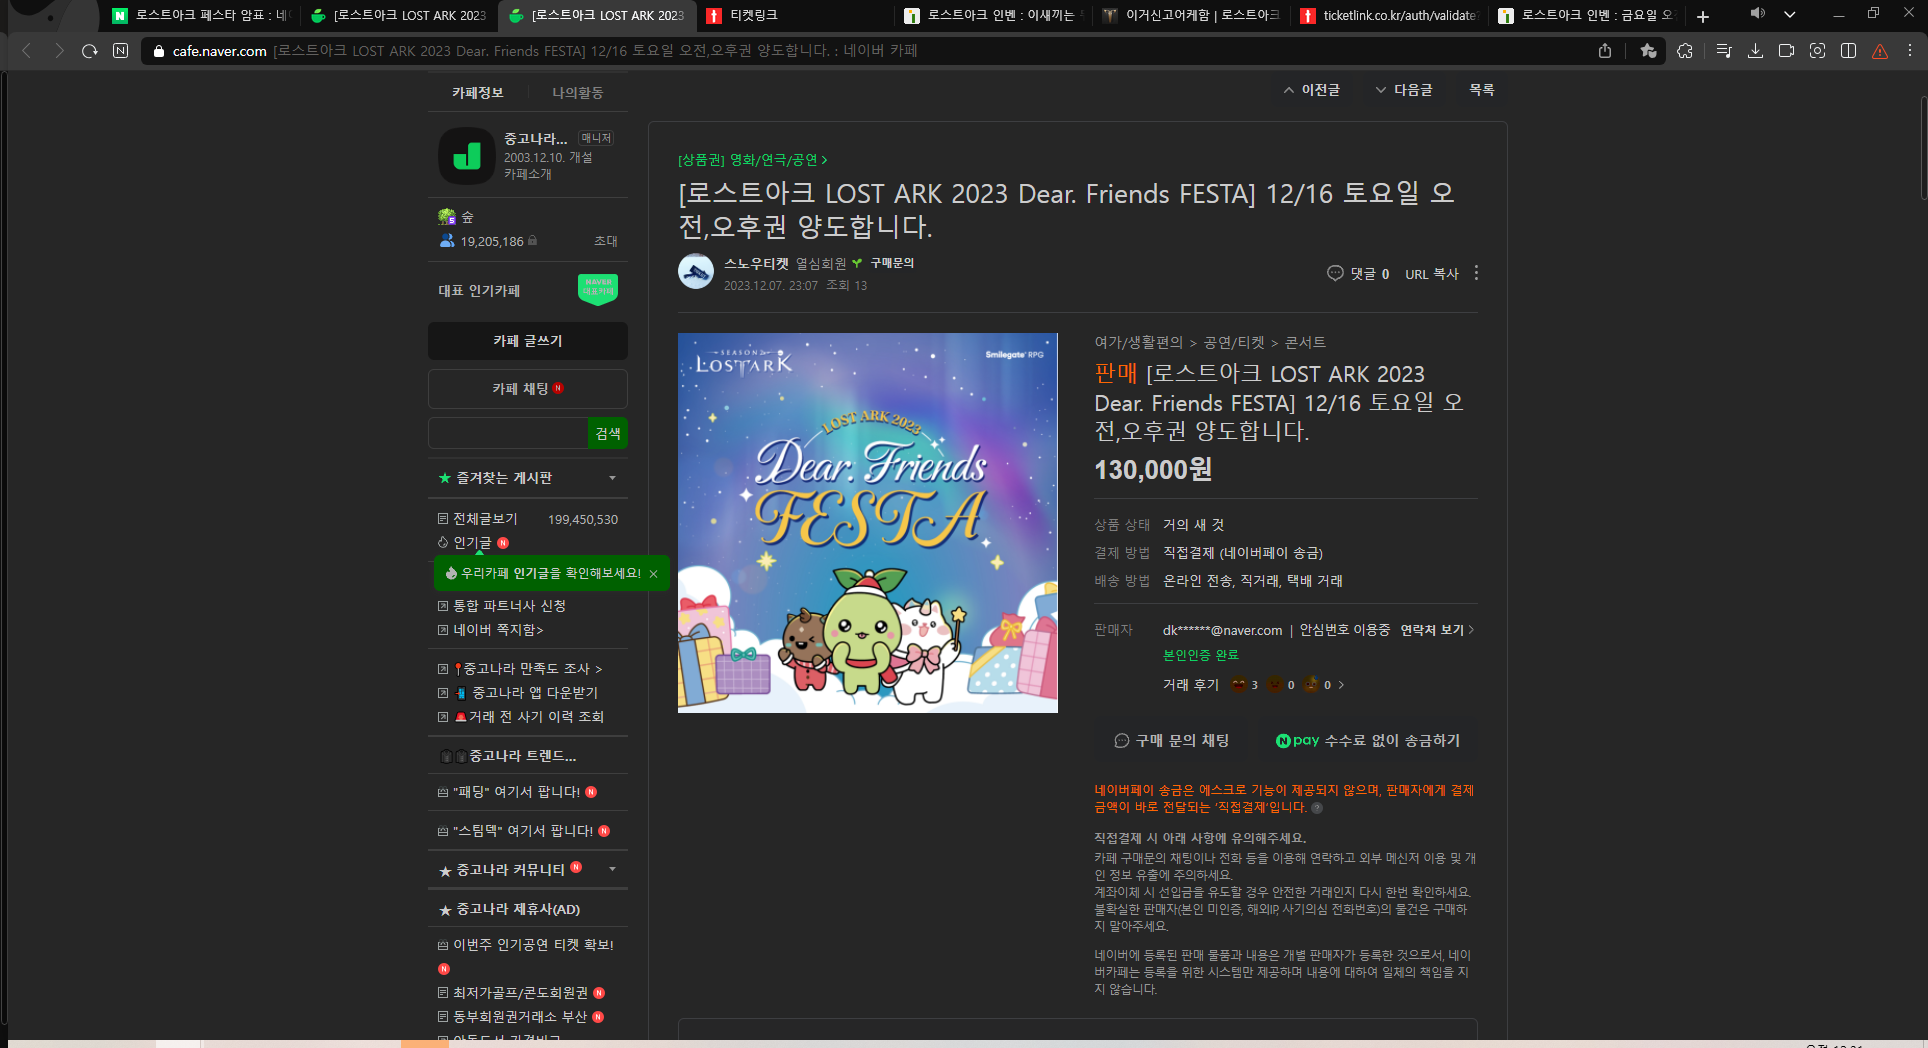Open the Dear Friends FESTA product image

[867, 522]
